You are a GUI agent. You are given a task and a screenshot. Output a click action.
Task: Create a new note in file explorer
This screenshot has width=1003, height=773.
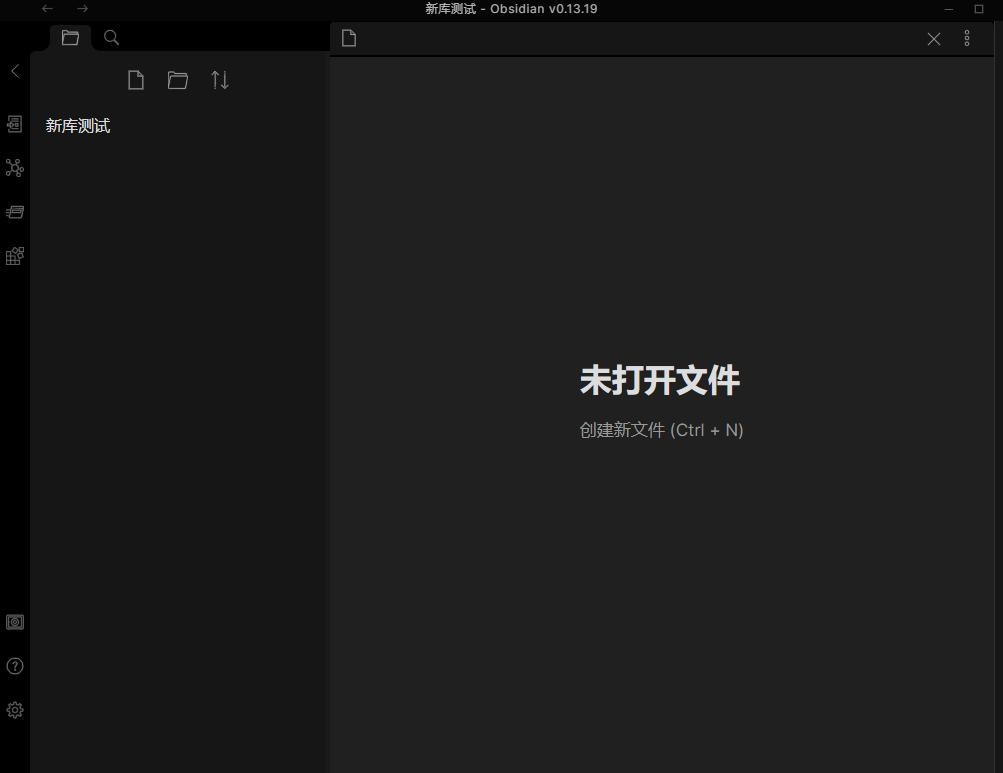pyautogui.click(x=136, y=80)
